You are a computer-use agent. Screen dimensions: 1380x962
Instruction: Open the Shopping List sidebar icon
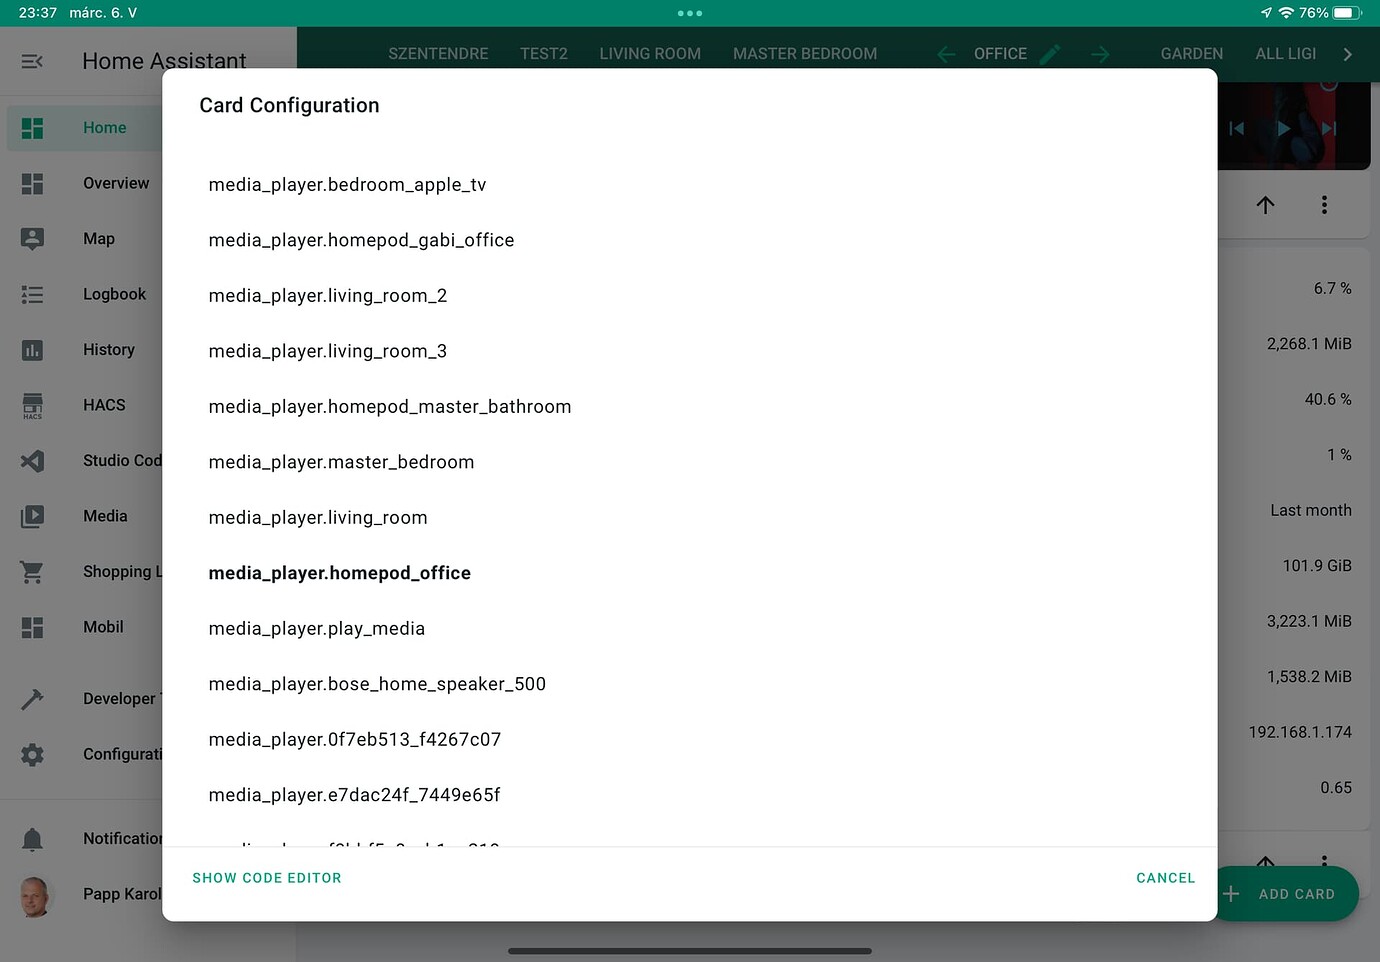point(32,572)
